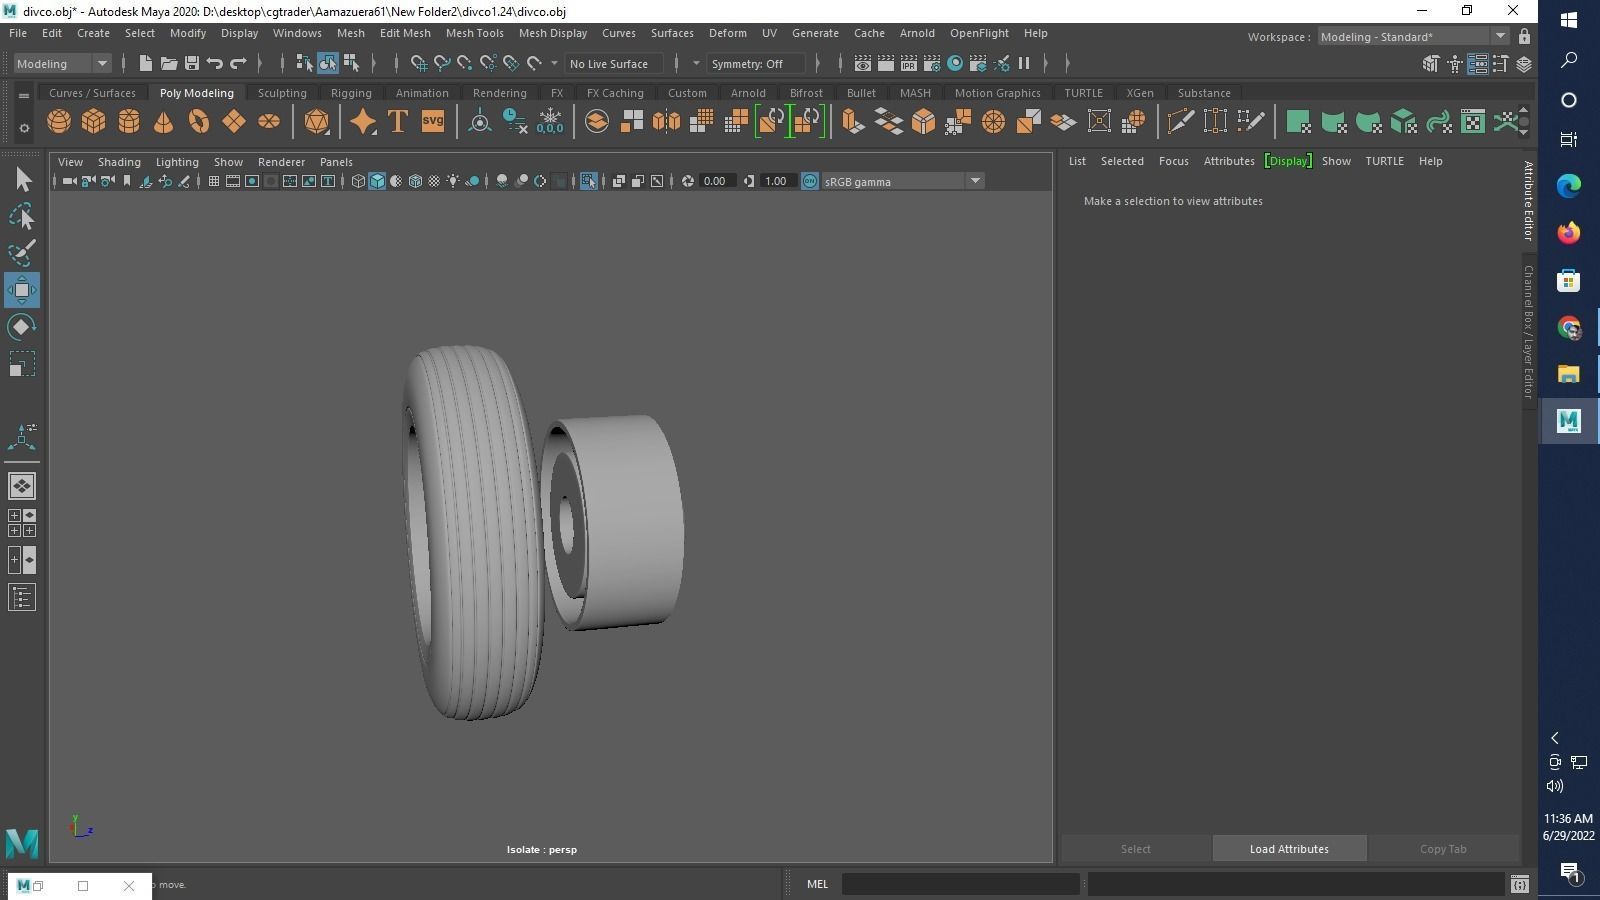Activate the Scale tool in toolbox
This screenshot has width=1600, height=900.
[22, 364]
